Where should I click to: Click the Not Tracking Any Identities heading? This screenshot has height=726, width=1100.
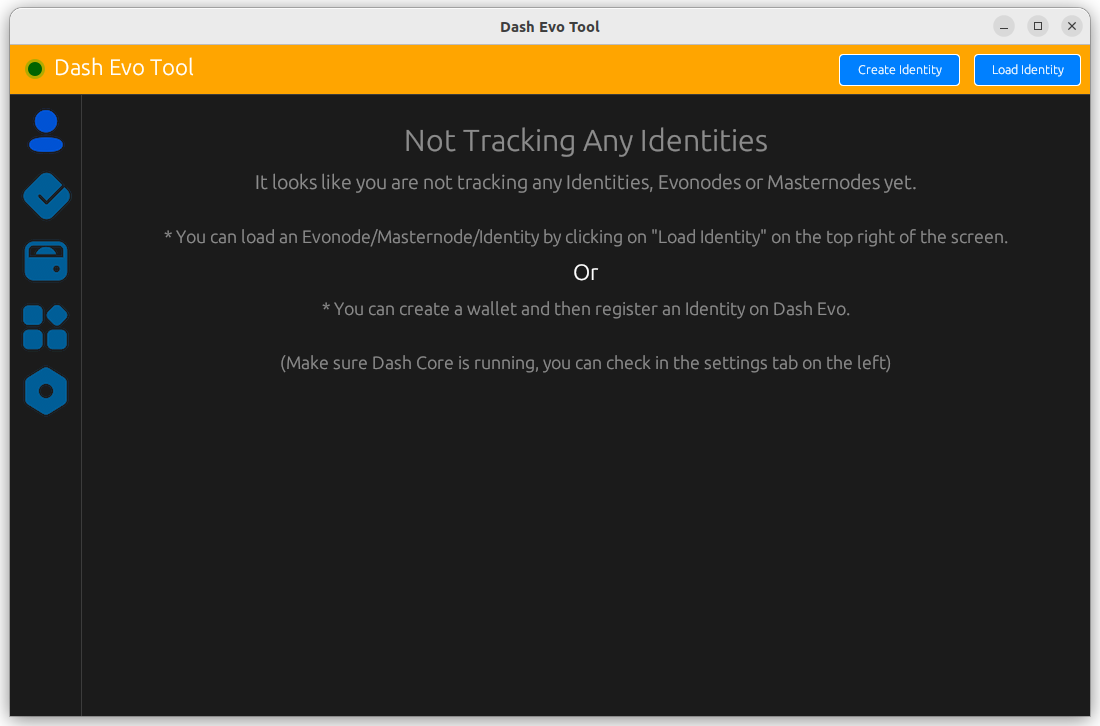[x=586, y=141]
